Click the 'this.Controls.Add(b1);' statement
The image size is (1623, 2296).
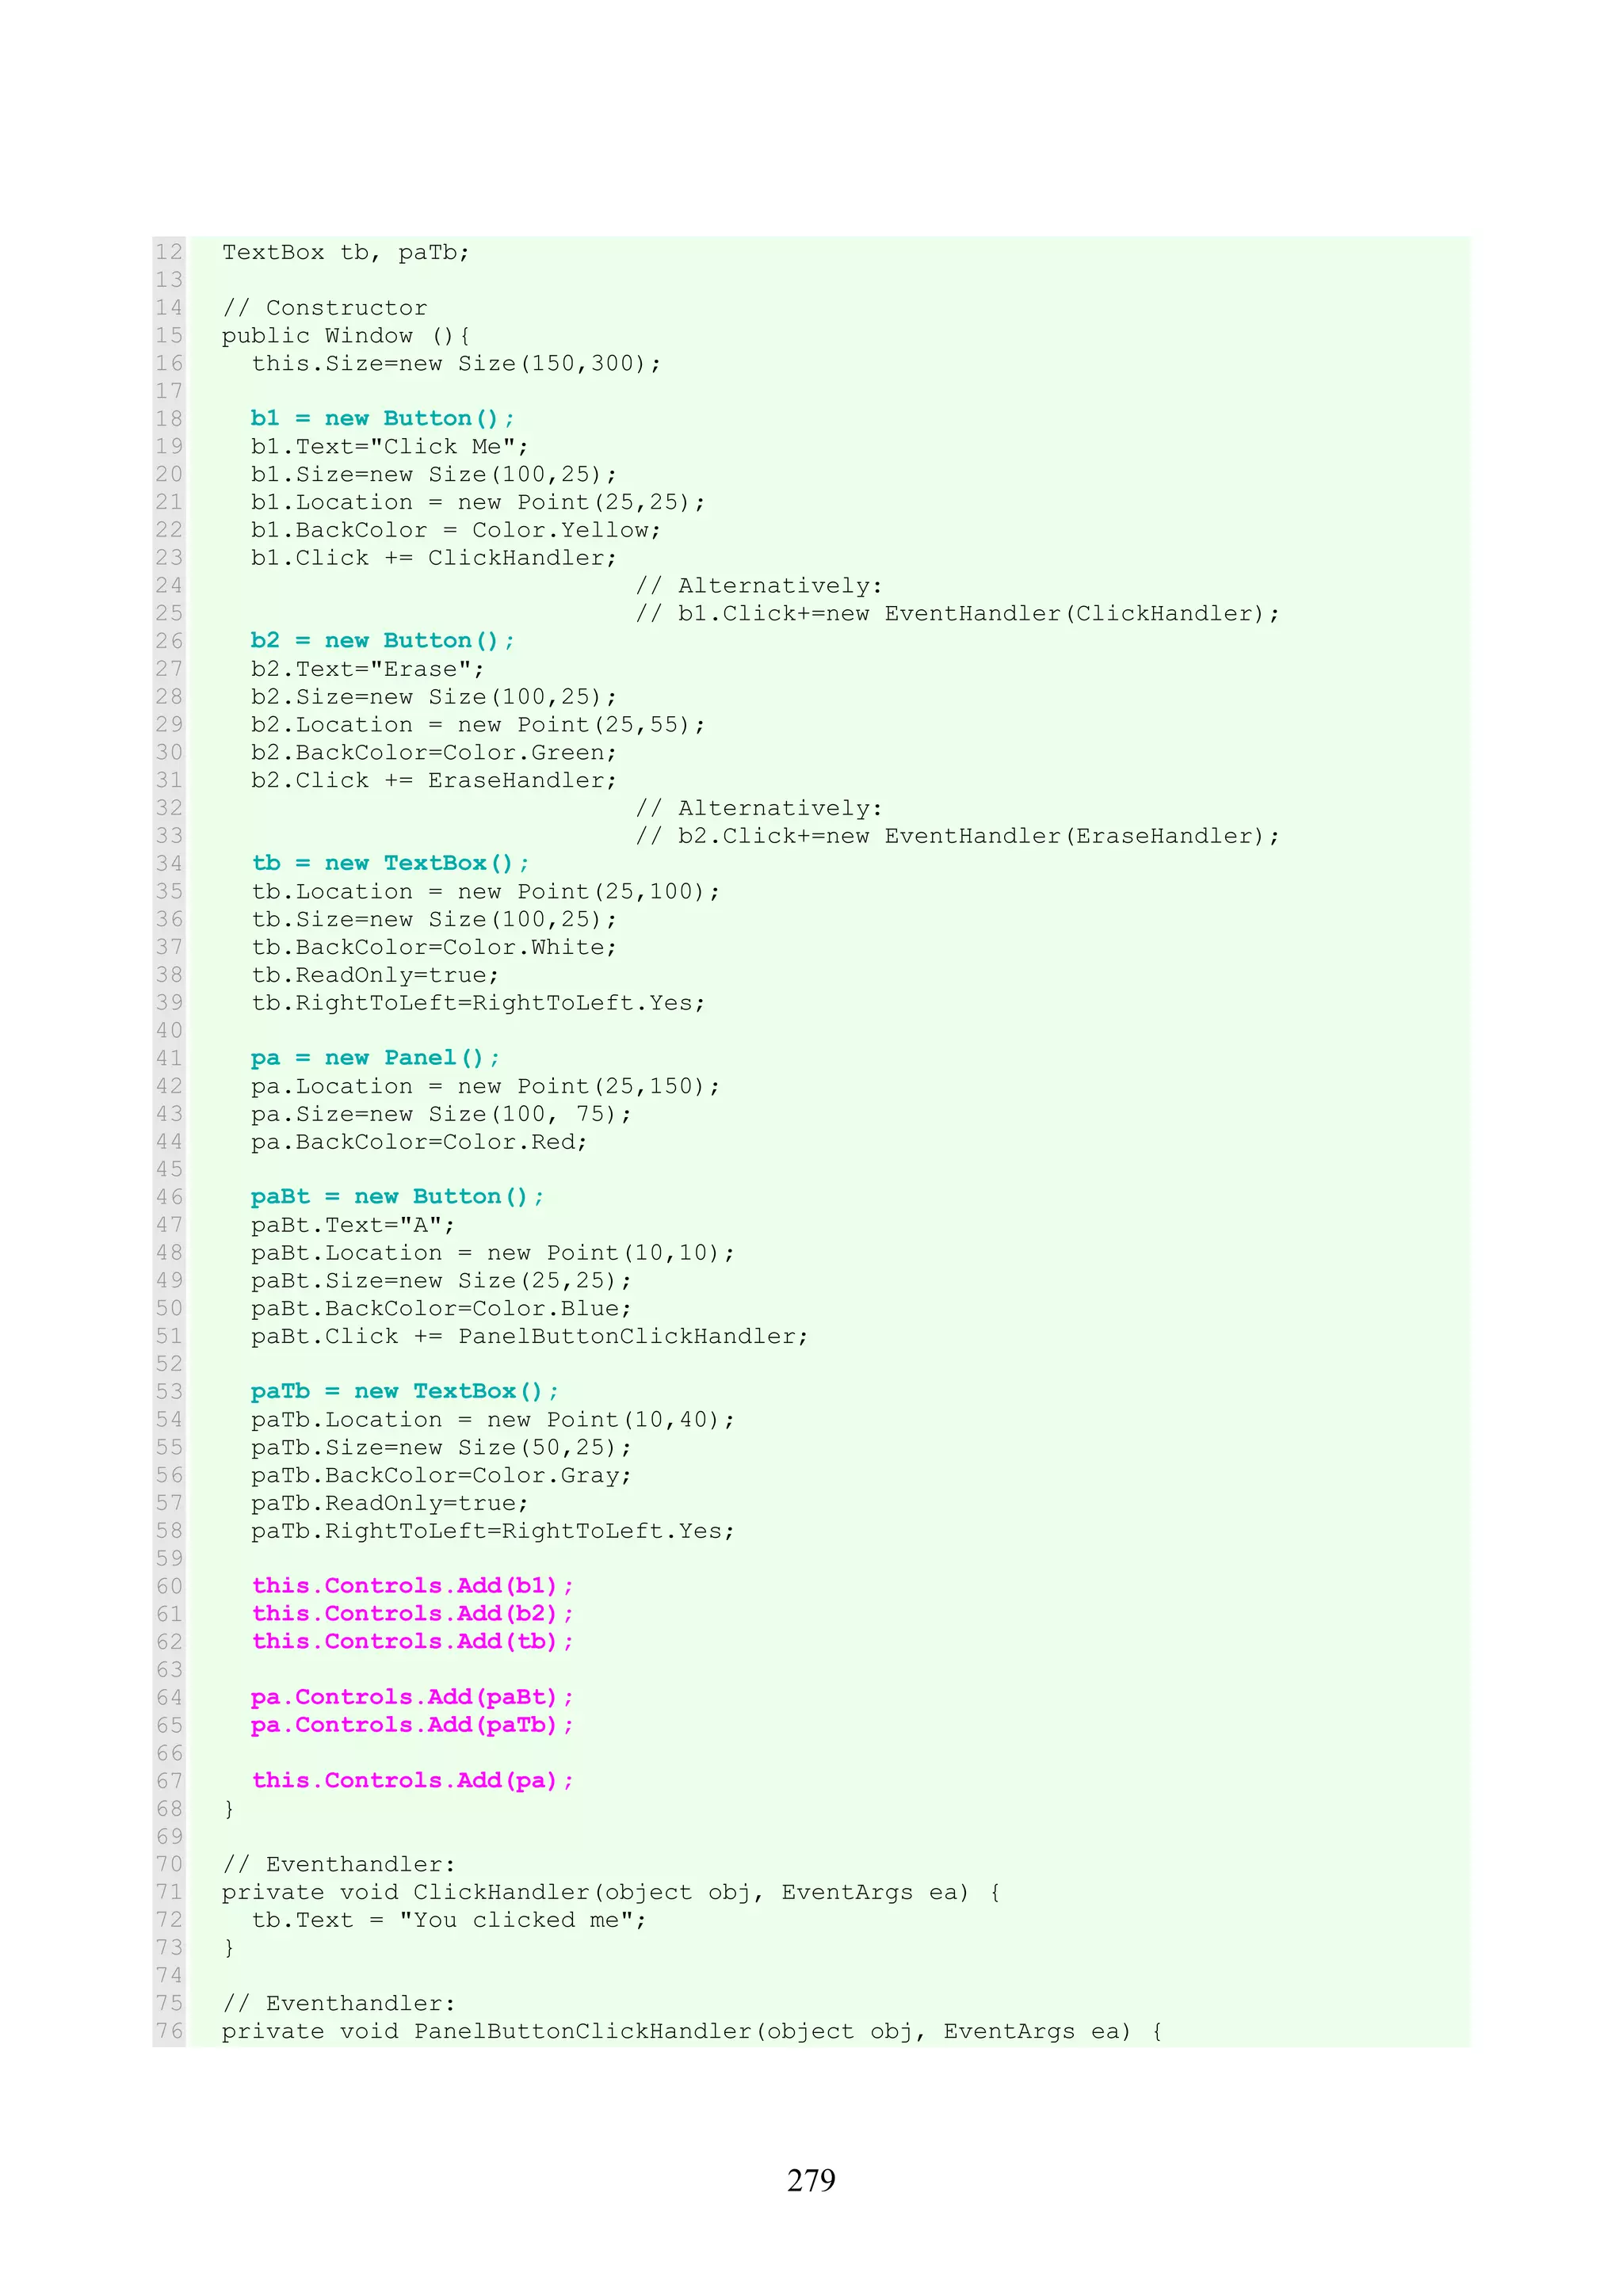click(x=412, y=1586)
